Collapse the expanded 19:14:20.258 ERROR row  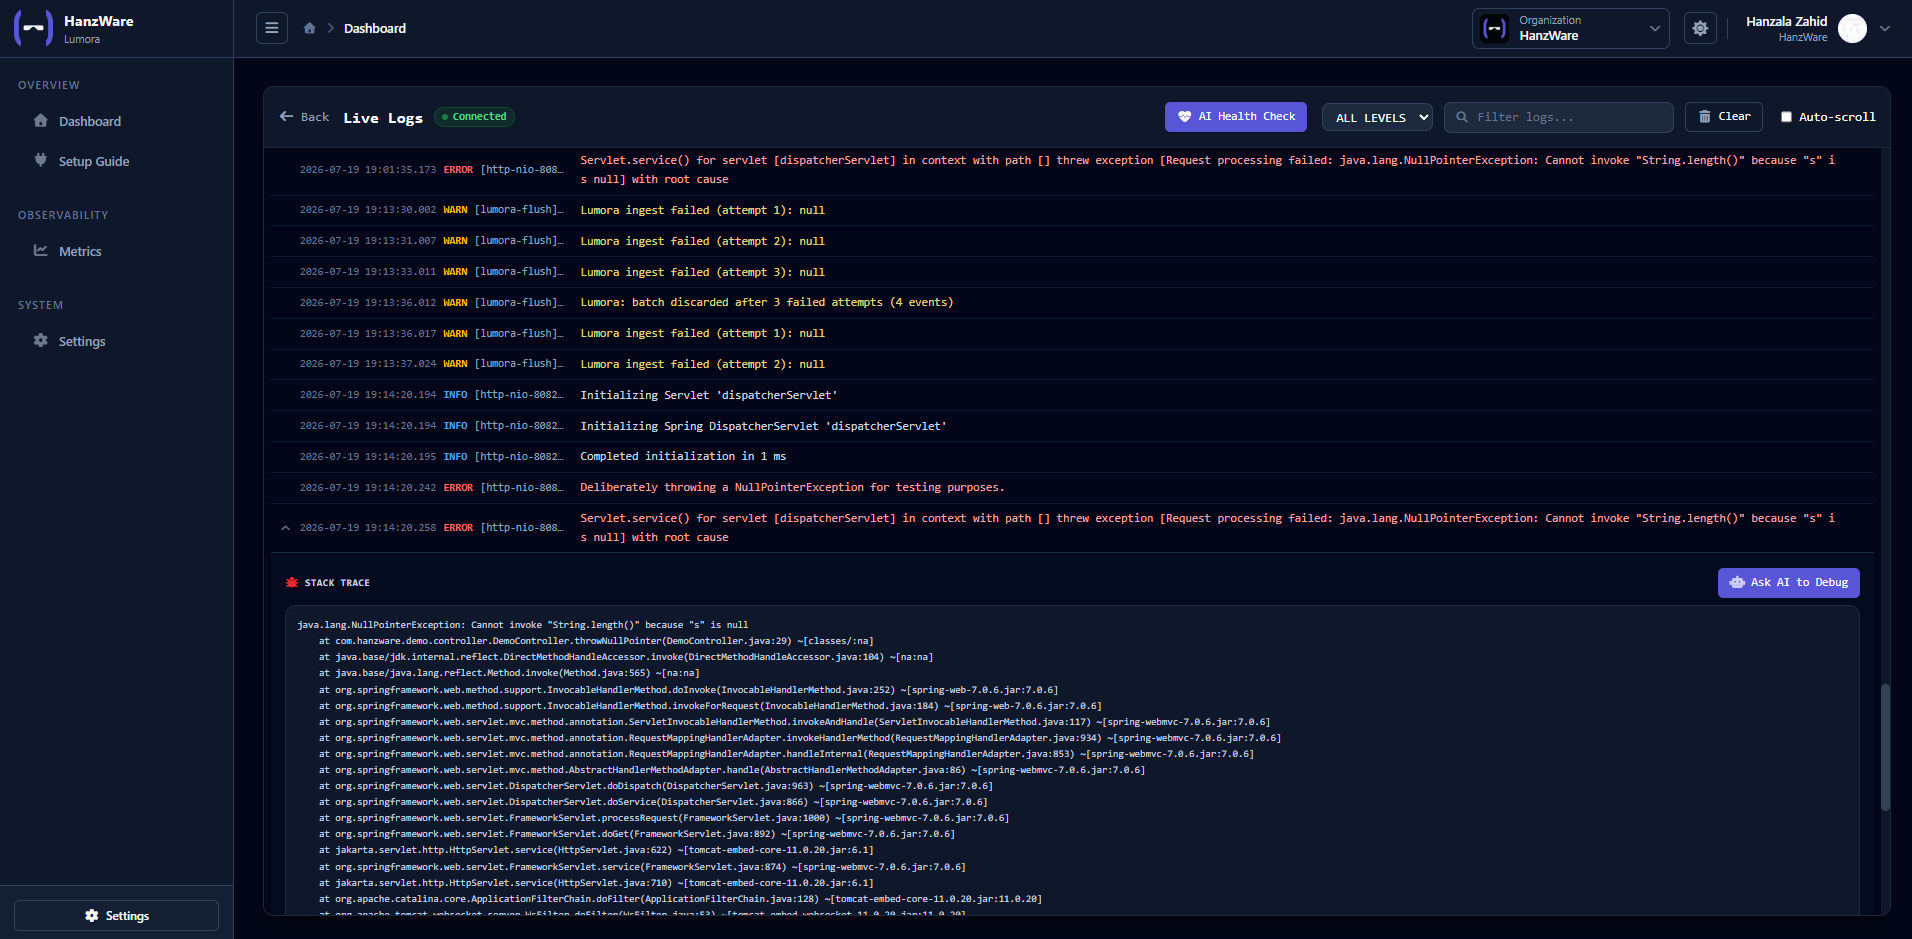pyautogui.click(x=286, y=527)
